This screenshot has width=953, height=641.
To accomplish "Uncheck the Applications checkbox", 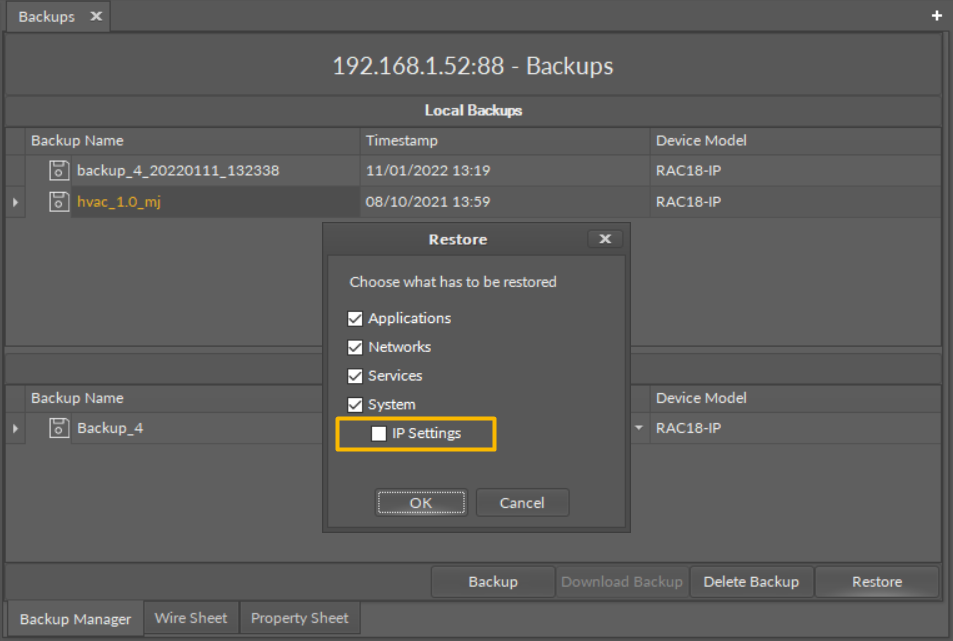I will (x=355, y=319).
